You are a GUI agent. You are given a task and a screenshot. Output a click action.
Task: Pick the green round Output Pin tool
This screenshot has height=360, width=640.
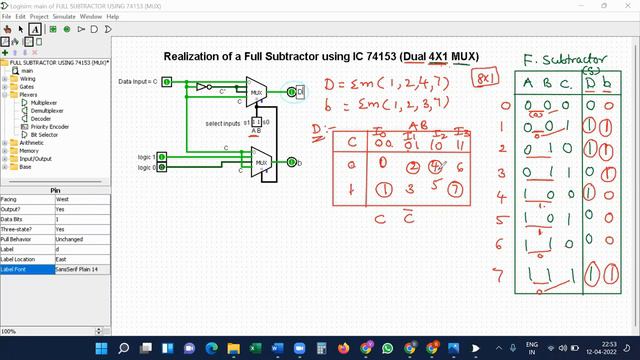coord(67,29)
